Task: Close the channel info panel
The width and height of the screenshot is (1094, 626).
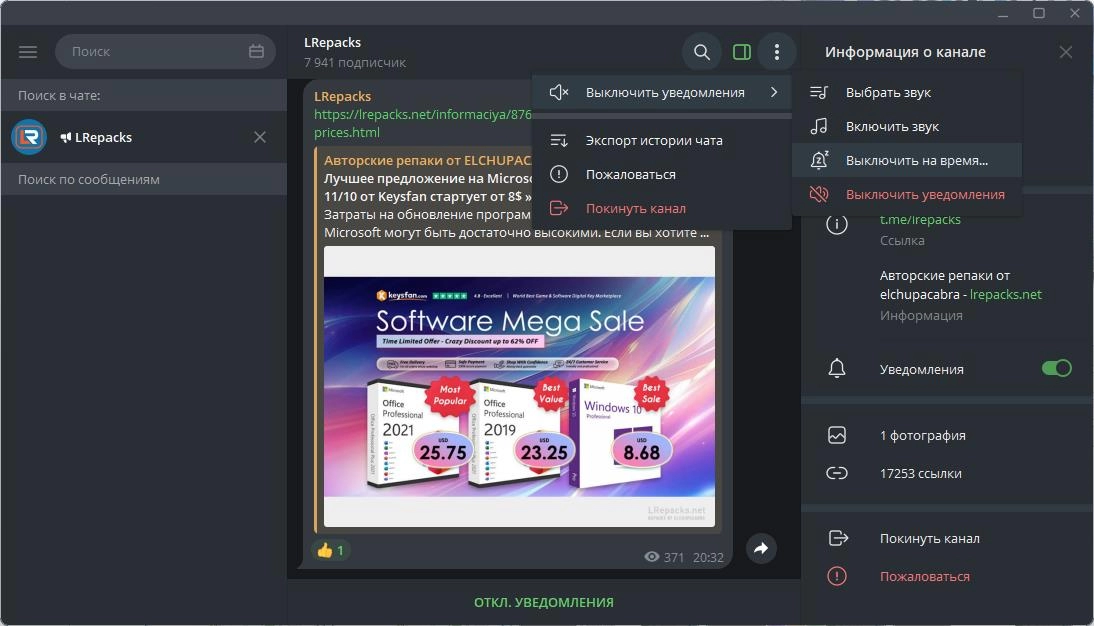Action: [x=1065, y=52]
